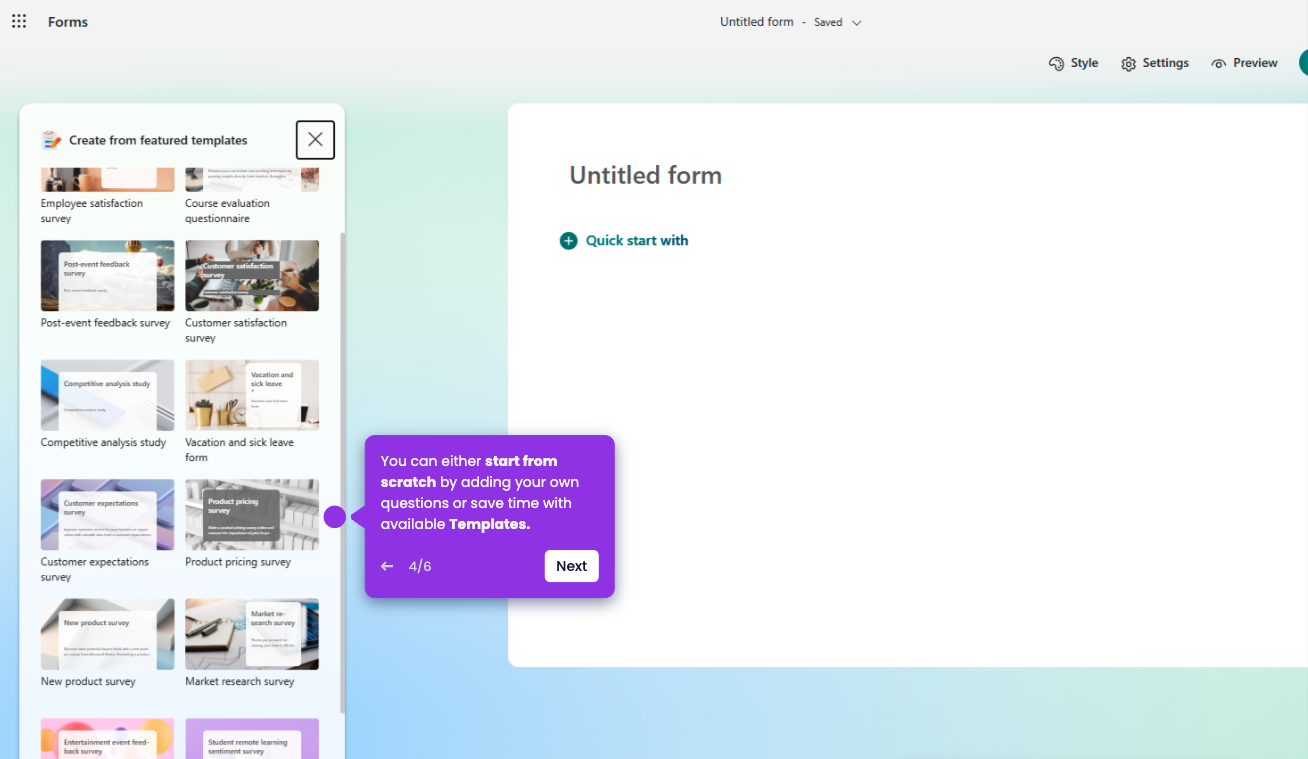This screenshot has width=1308, height=759.
Task: Click the featured templates notepad icon
Action: click(x=51, y=140)
